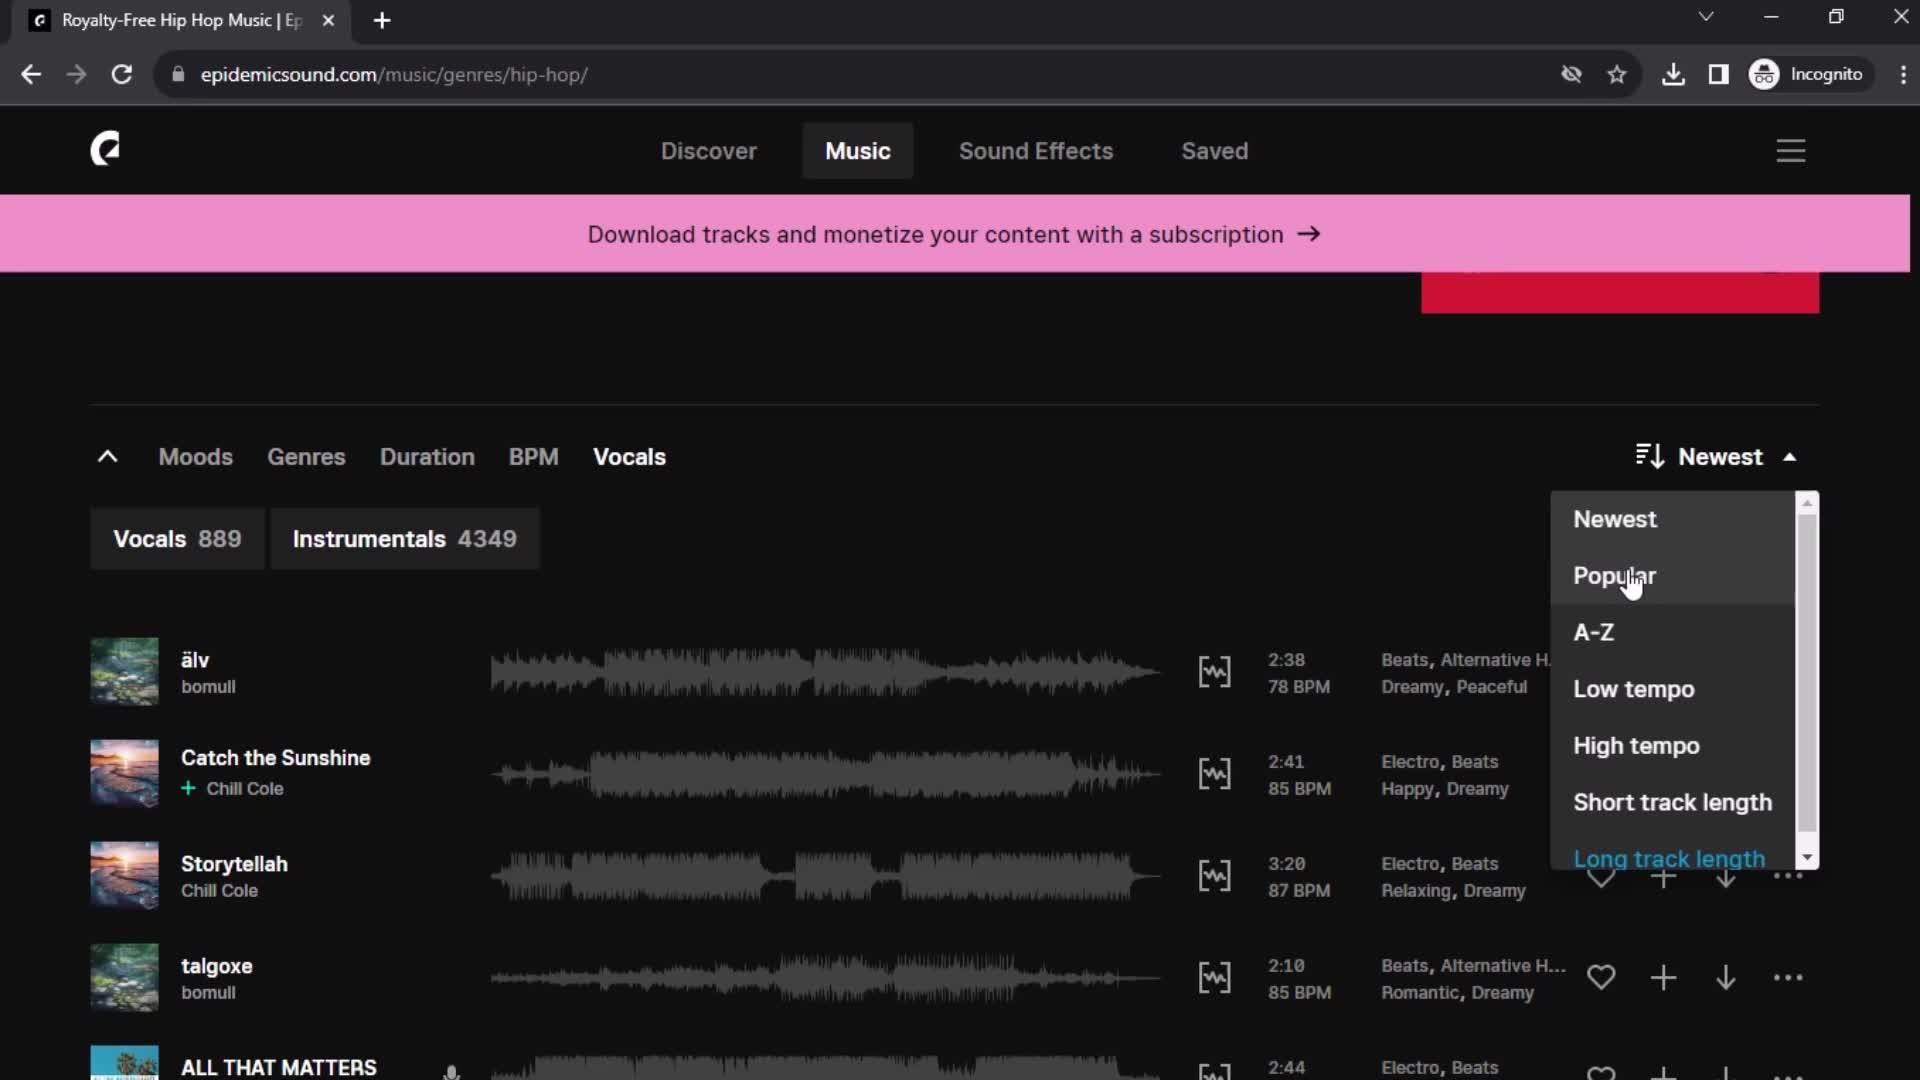Open the artist bomull under älv

point(208,687)
